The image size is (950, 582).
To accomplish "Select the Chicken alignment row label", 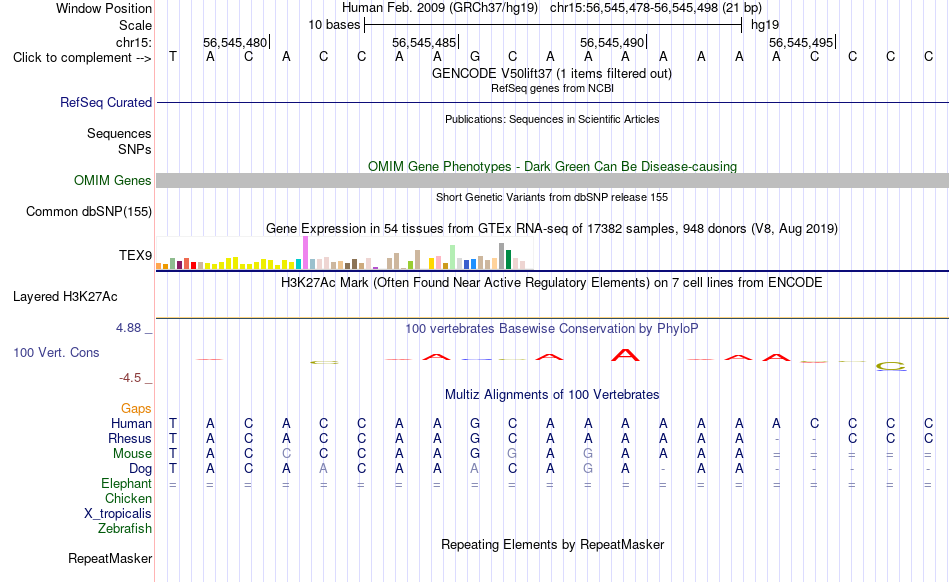I will coord(128,498).
